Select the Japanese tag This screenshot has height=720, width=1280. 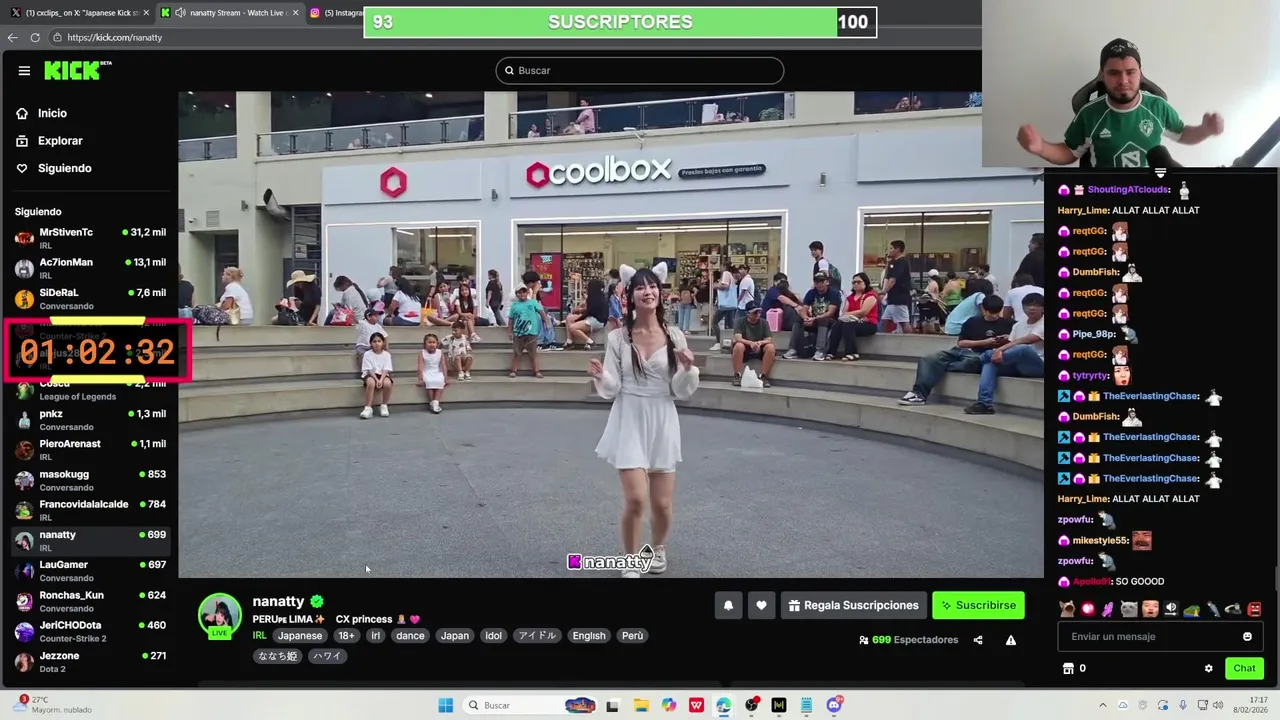[300, 636]
